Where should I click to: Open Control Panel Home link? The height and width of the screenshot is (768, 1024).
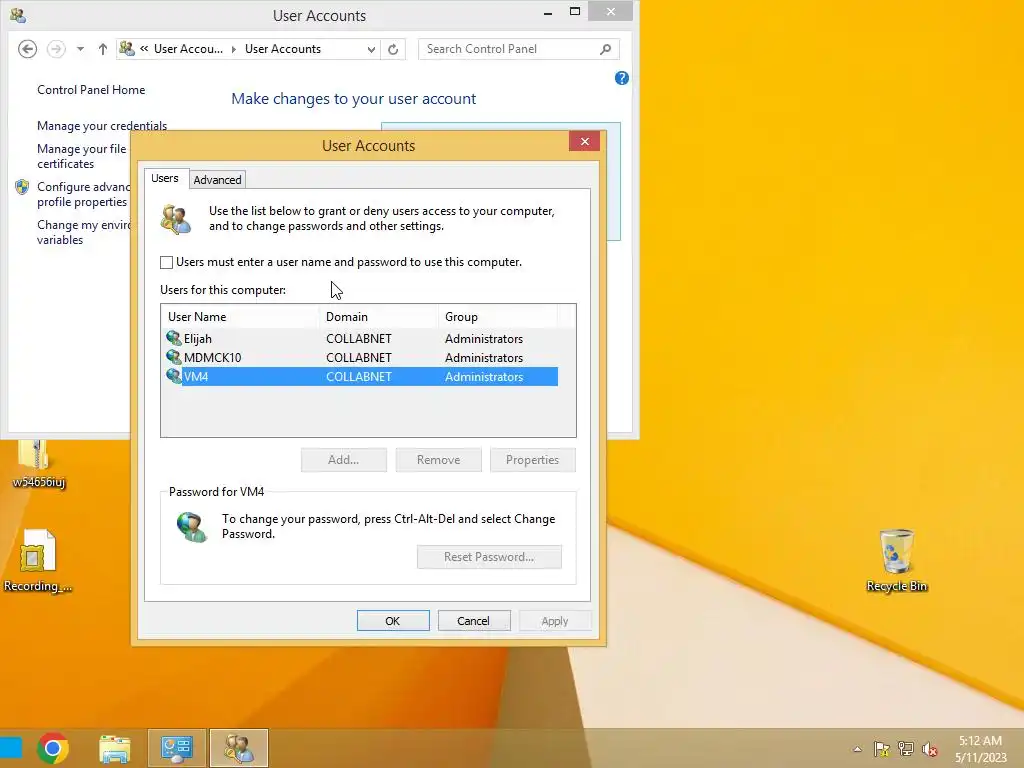click(91, 90)
